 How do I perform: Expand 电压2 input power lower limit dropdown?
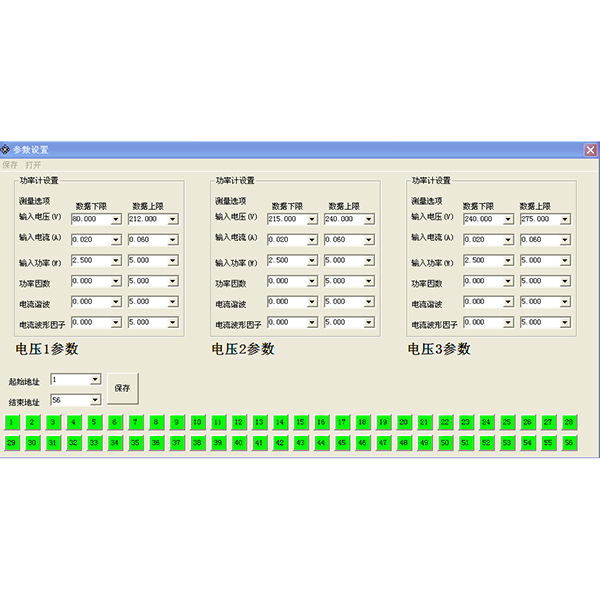[312, 261]
